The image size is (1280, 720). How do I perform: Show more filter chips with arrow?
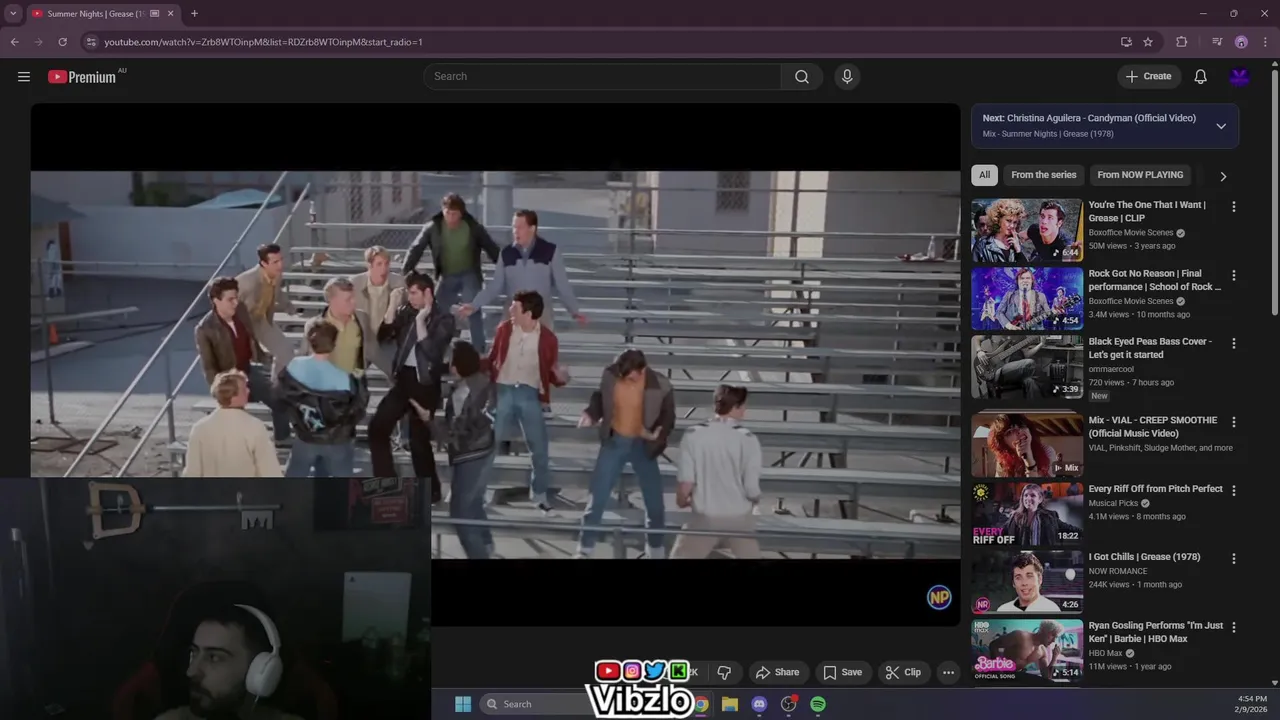(x=1222, y=176)
